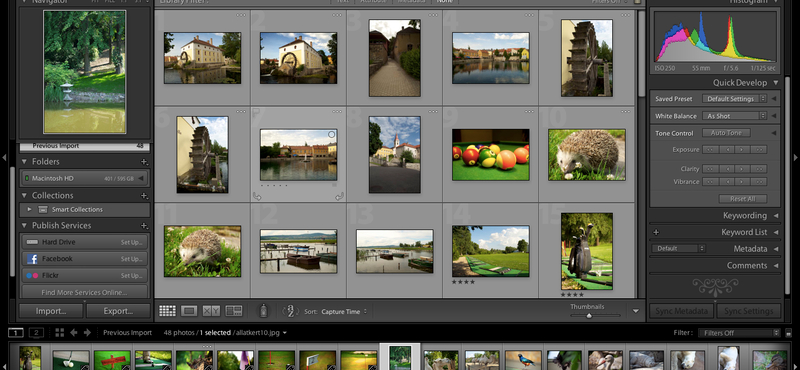Toggle the Tone Control section triangle

773,133
